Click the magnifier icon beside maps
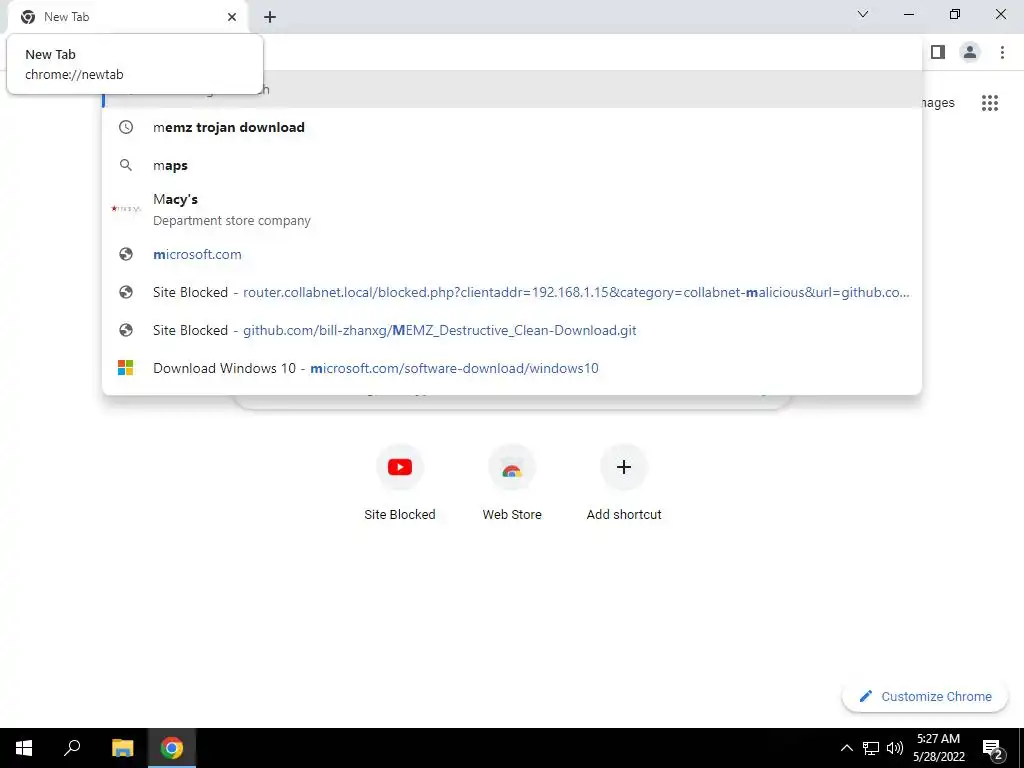Image resolution: width=1024 pixels, height=768 pixels. click(x=126, y=165)
